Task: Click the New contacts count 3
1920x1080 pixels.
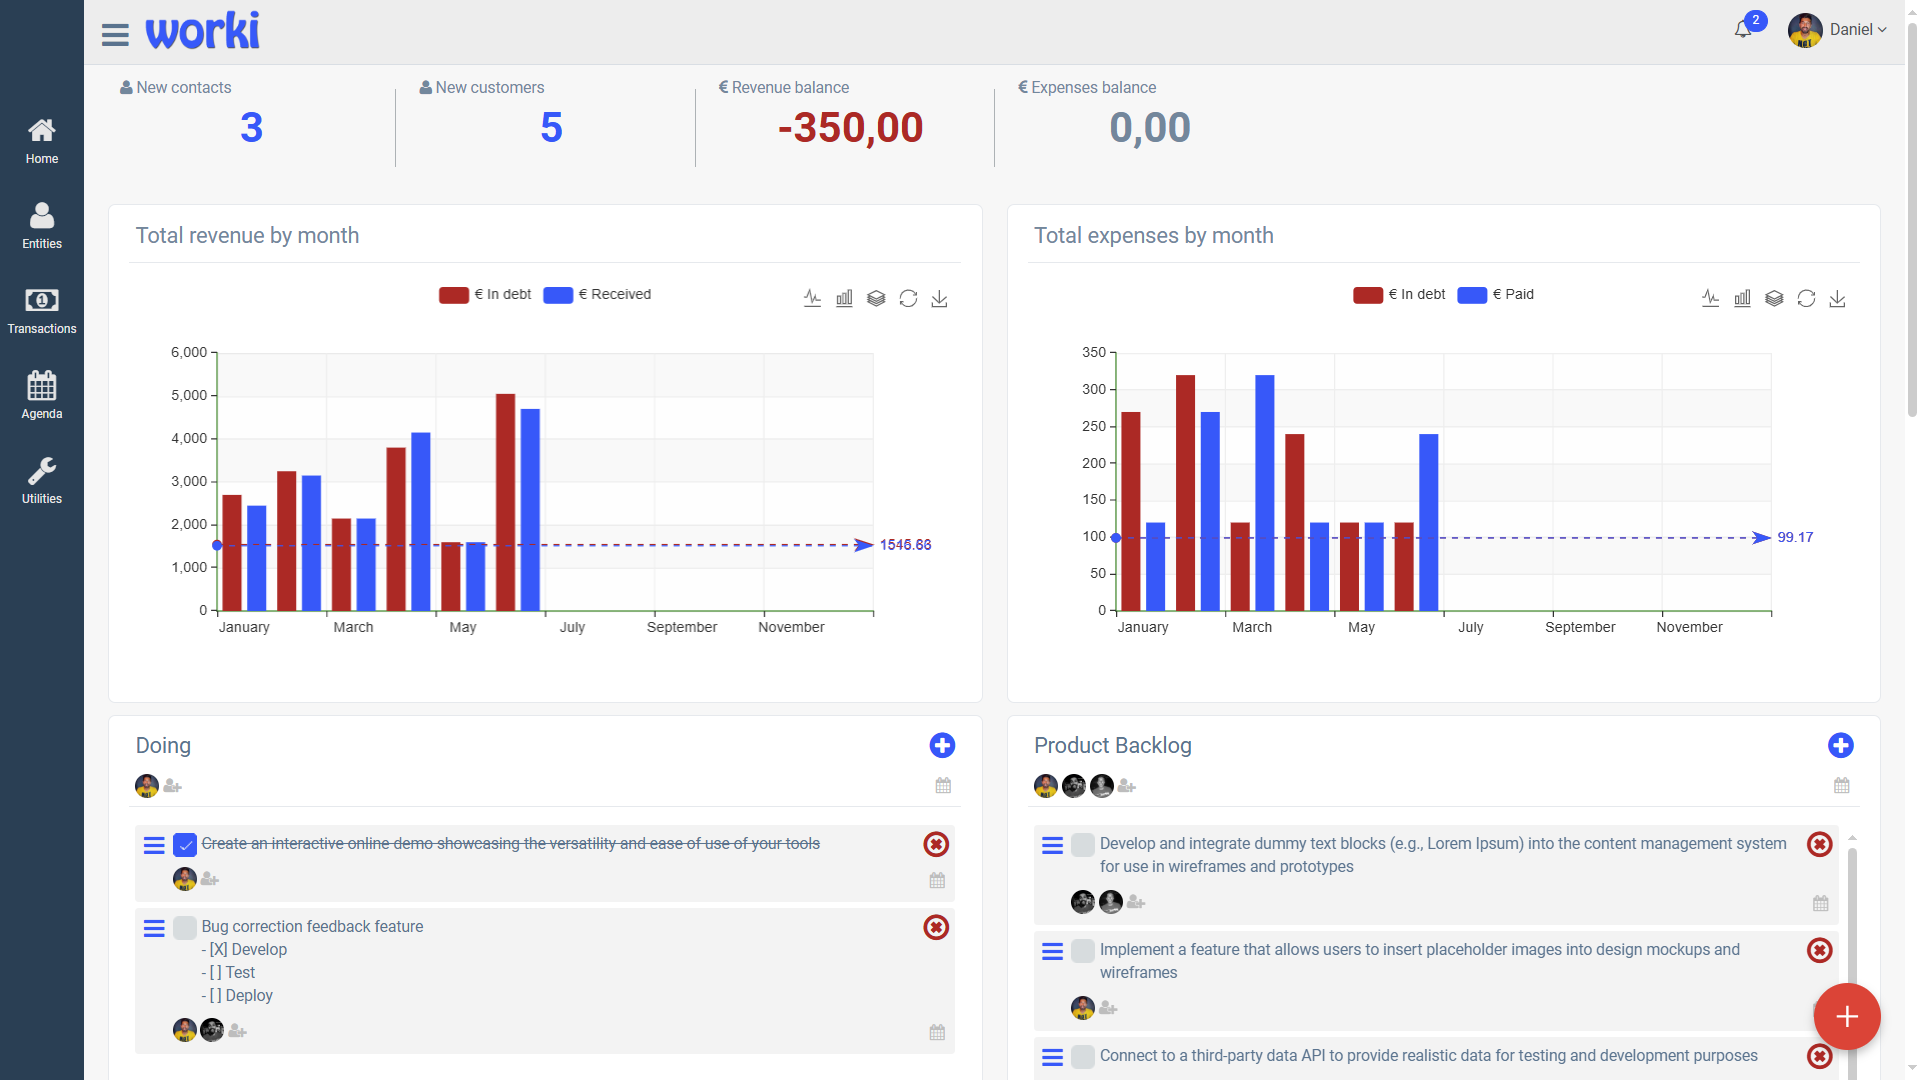Action: [x=251, y=128]
